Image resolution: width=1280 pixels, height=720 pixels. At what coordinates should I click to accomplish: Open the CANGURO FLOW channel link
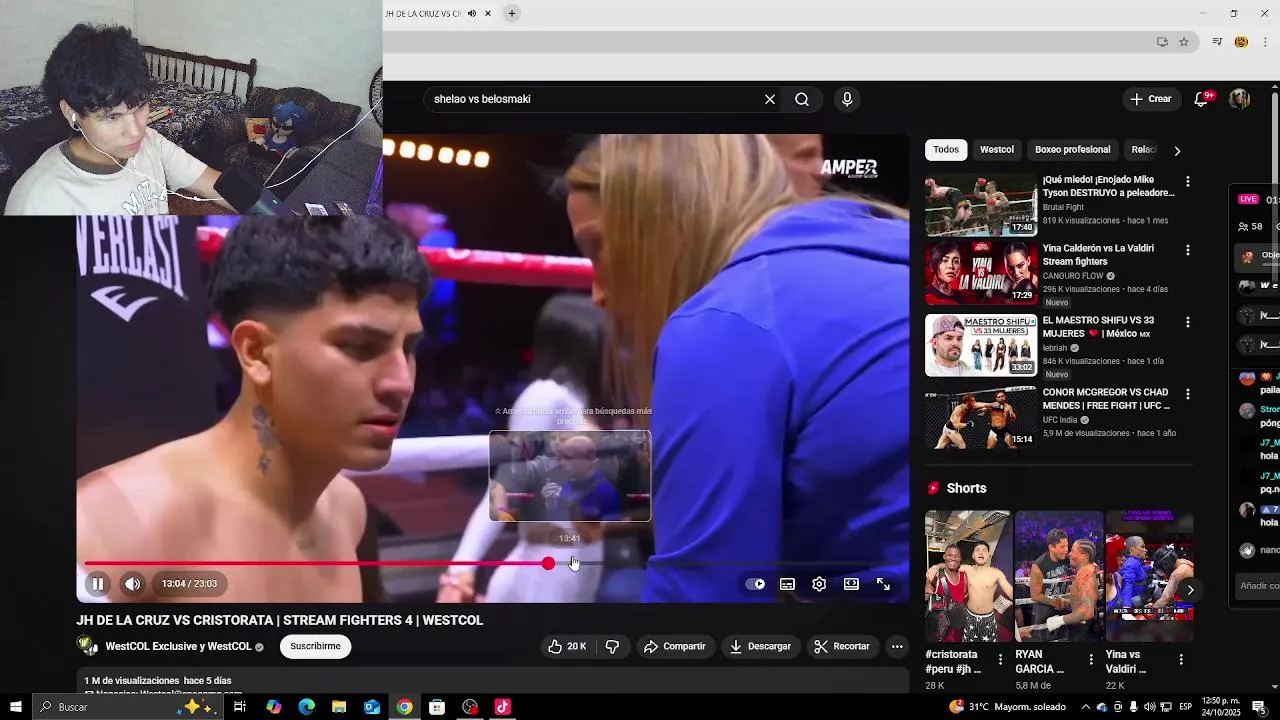1073,276
